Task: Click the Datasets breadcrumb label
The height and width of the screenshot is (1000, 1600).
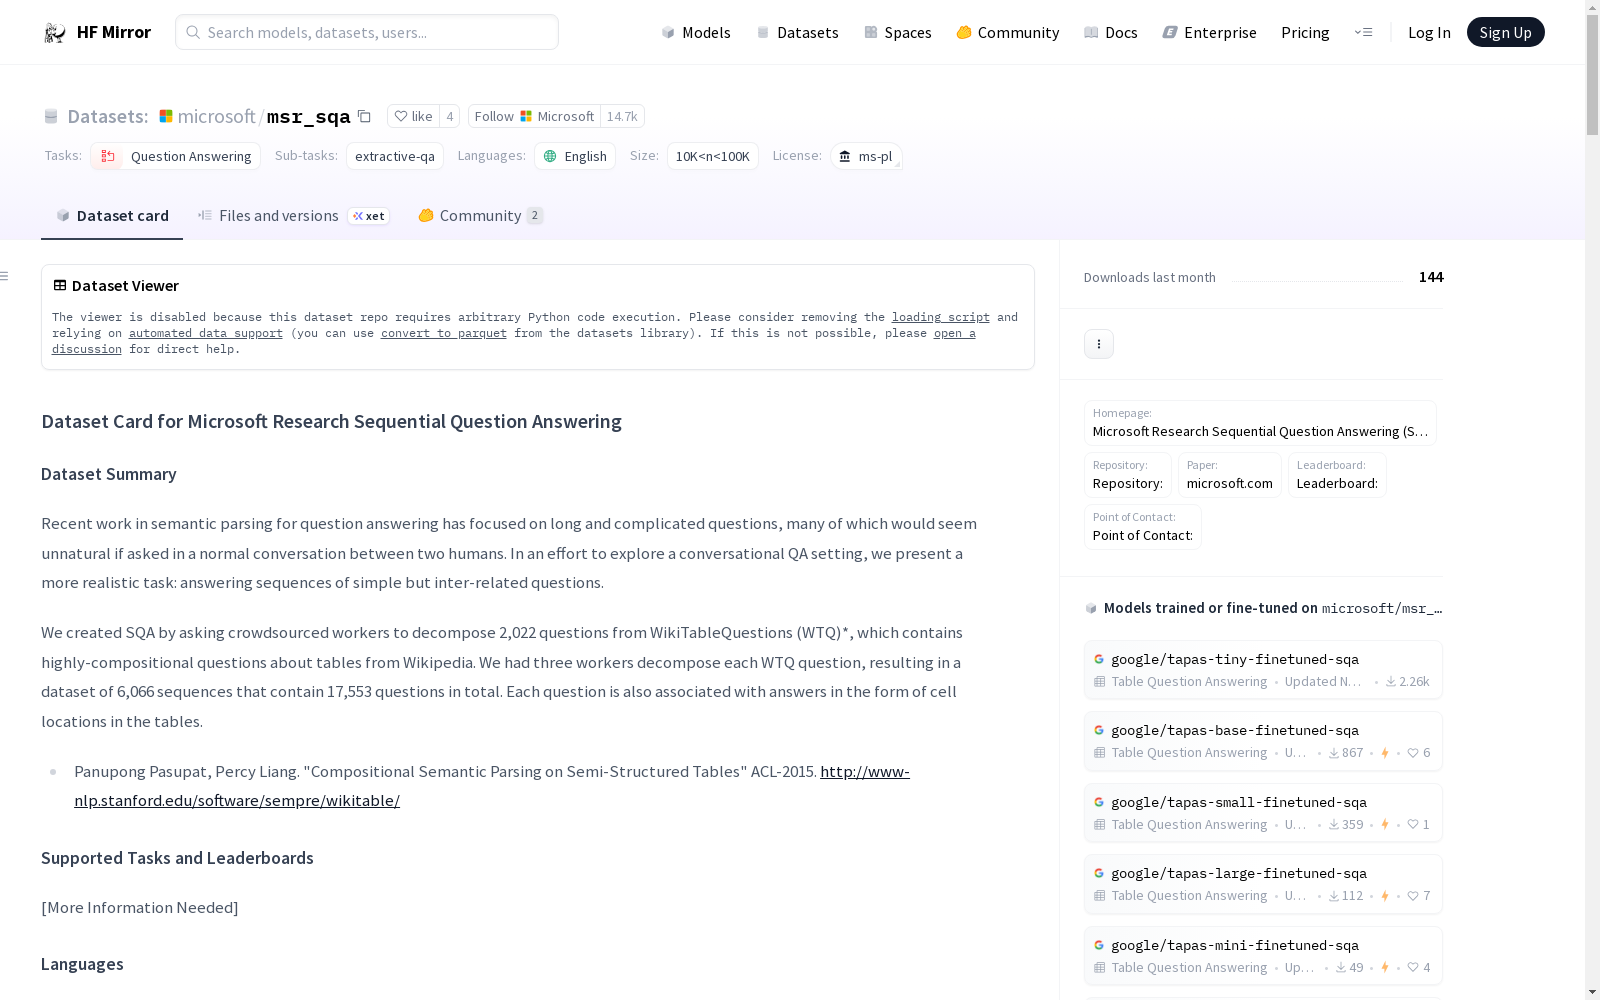Action: [x=108, y=117]
